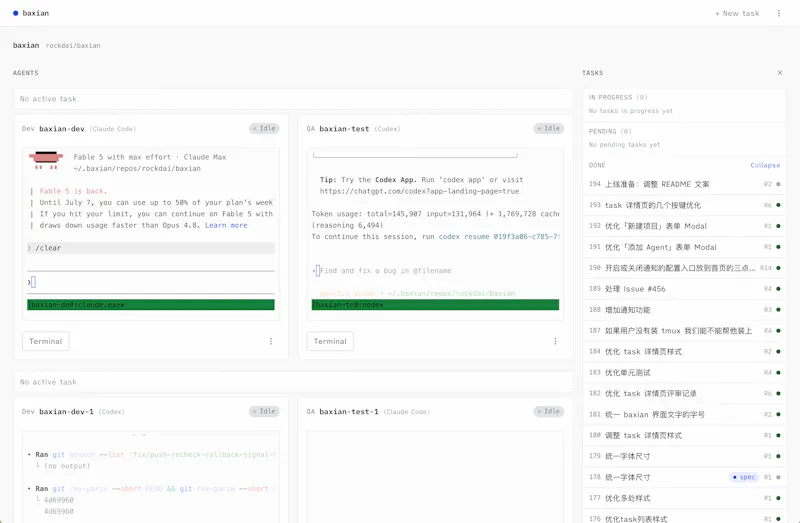The width and height of the screenshot is (800, 523).
Task: Click the green baxian-te0:node tmux status bar
Action: (x=435, y=305)
